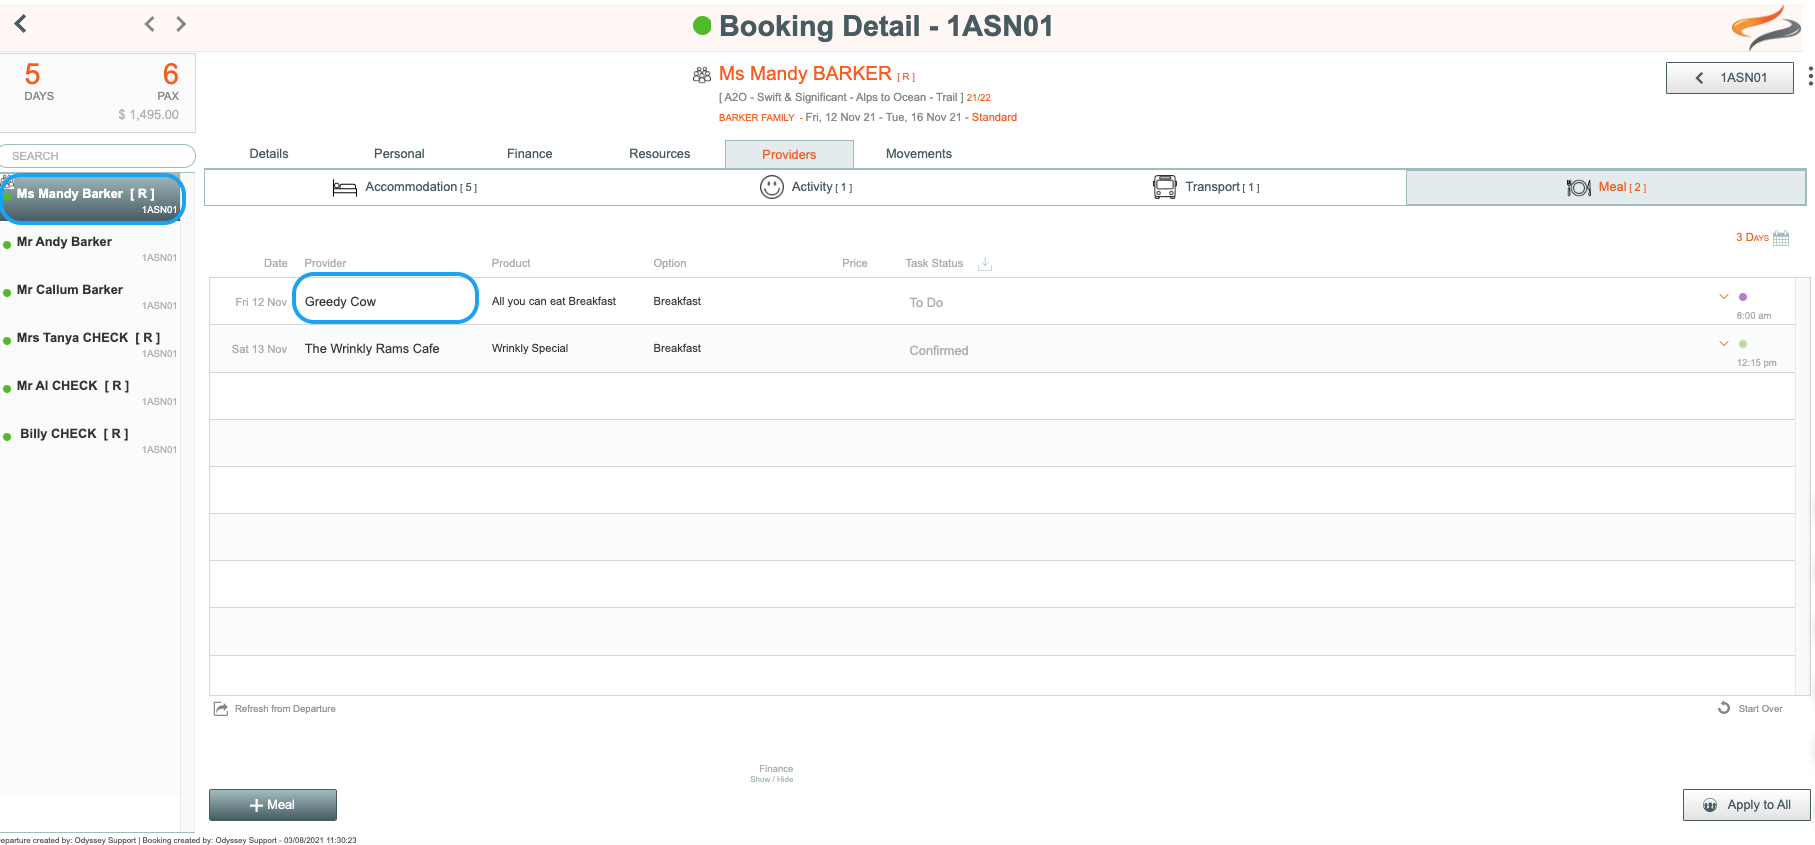Image resolution: width=1815 pixels, height=845 pixels.
Task: Open the Resources tab
Action: pyautogui.click(x=660, y=154)
